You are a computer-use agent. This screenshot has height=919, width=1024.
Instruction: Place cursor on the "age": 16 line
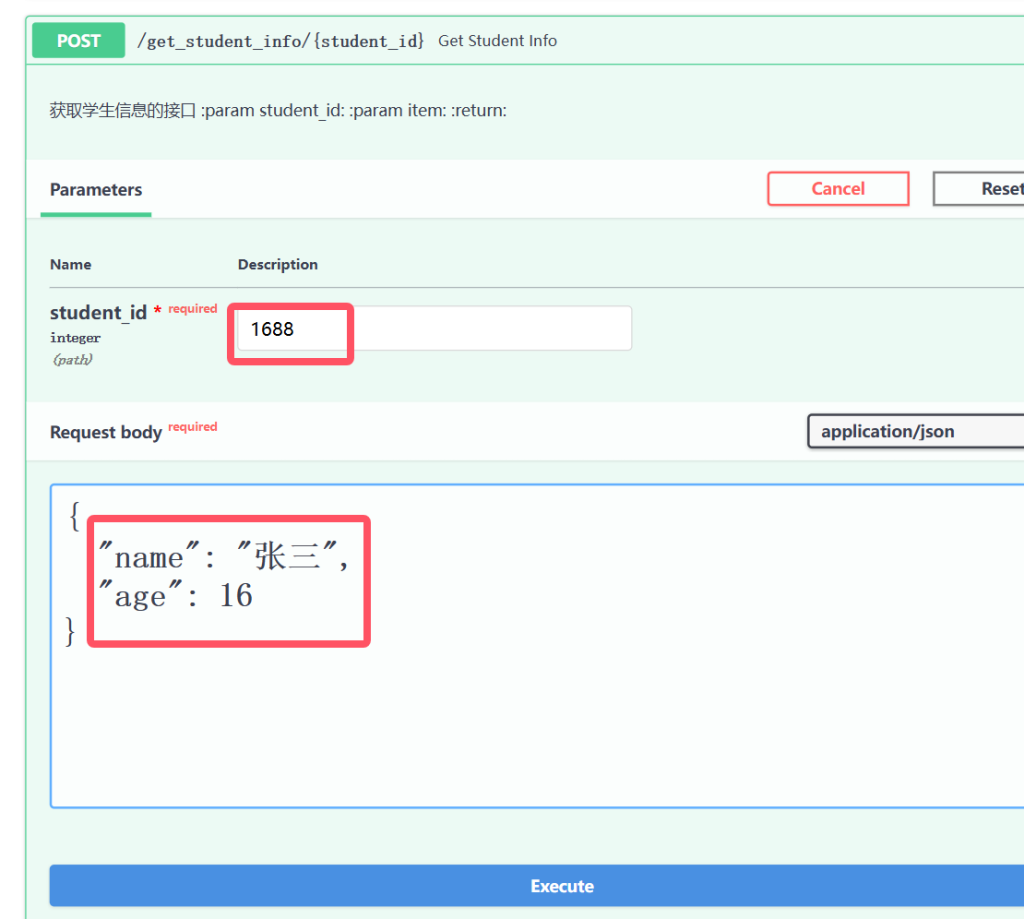tap(175, 597)
